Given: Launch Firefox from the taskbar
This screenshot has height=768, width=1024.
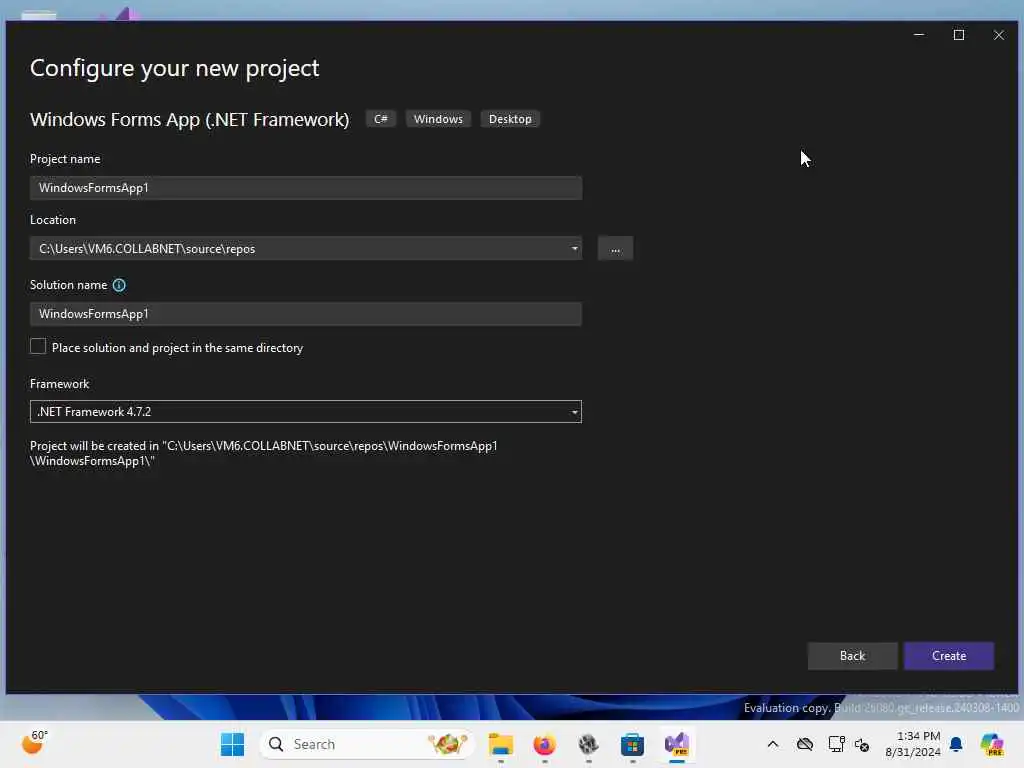Looking at the screenshot, I should (544, 744).
